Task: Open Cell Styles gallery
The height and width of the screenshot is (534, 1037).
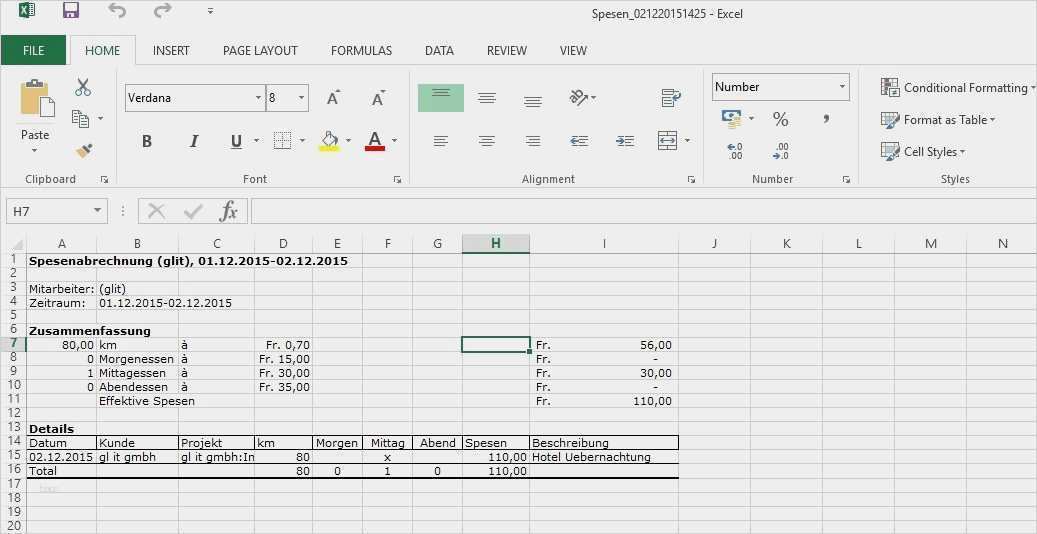Action: [923, 152]
